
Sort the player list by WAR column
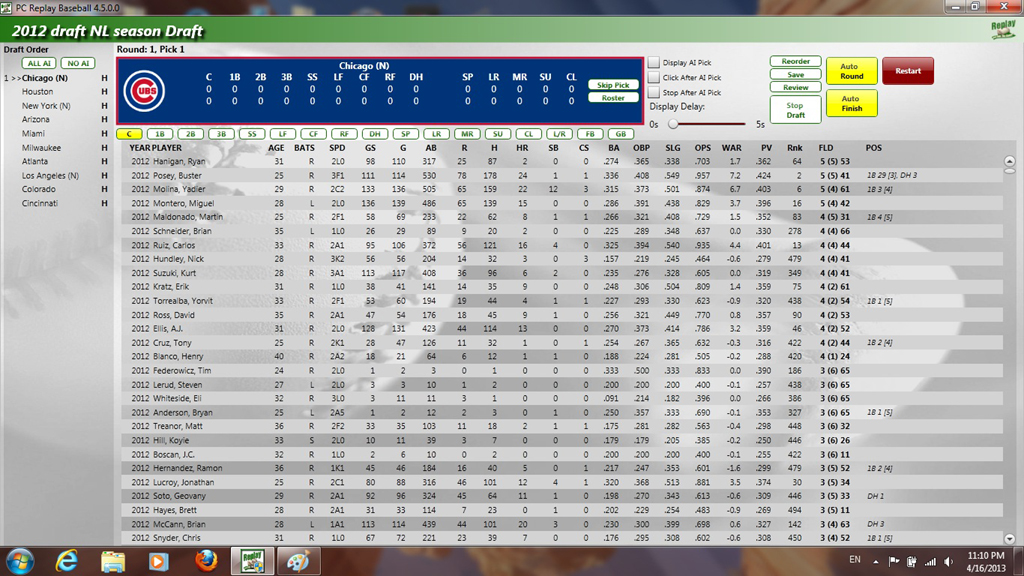point(731,148)
